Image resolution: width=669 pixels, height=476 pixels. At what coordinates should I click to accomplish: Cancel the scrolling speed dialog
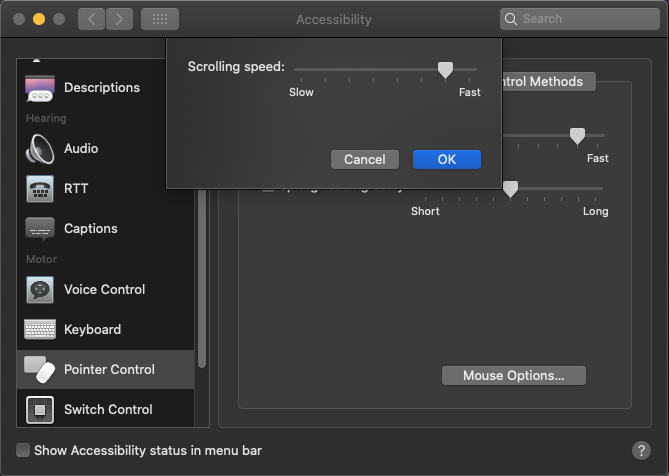click(x=364, y=159)
